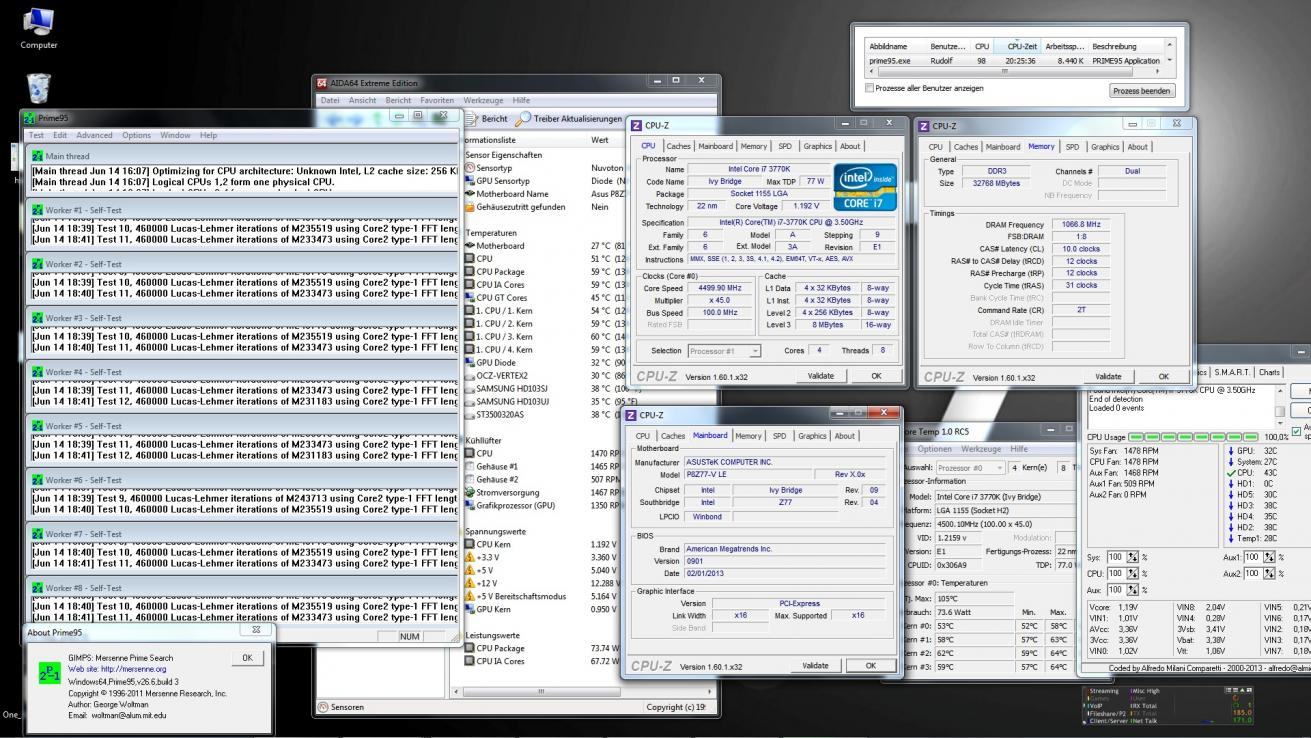Click 'Prozess beenden' in Task Manager
The height and width of the screenshot is (738, 1311).
tap(1141, 91)
